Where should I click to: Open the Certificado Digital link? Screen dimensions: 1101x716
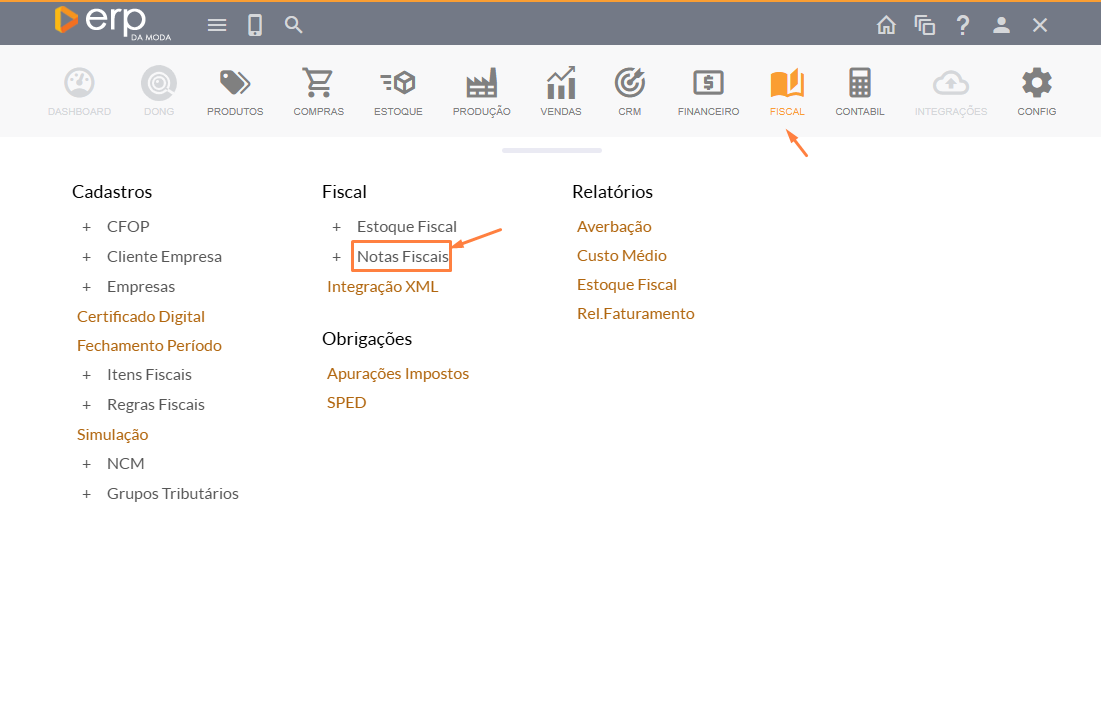coord(141,316)
